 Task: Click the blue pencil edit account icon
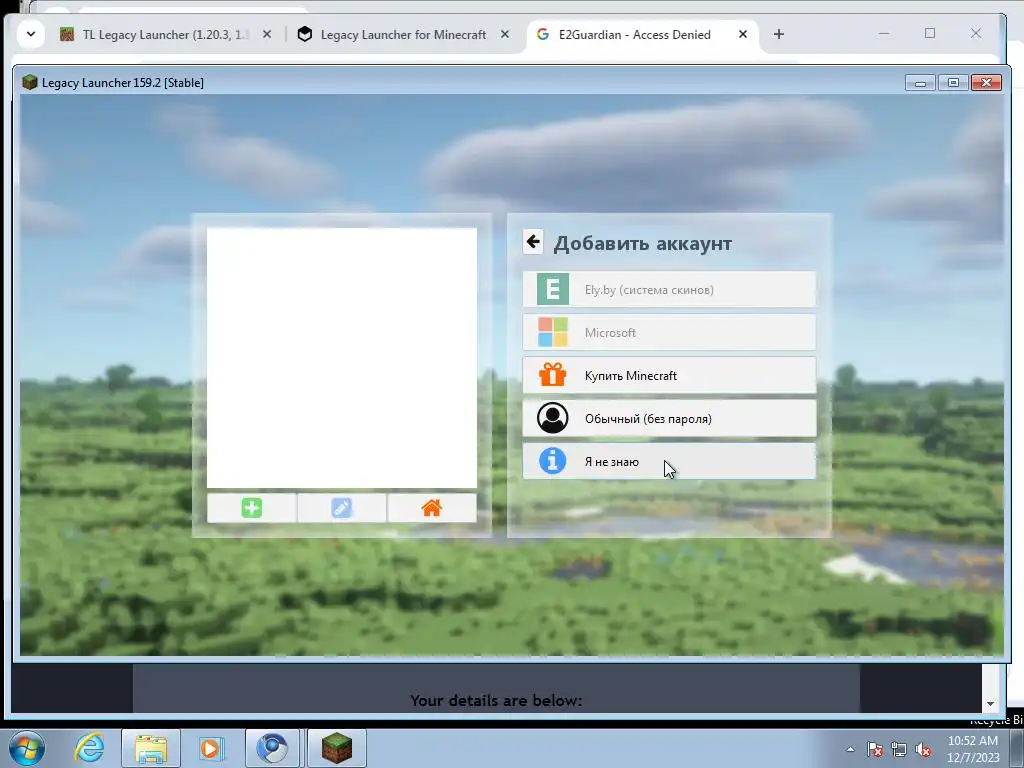tap(342, 508)
